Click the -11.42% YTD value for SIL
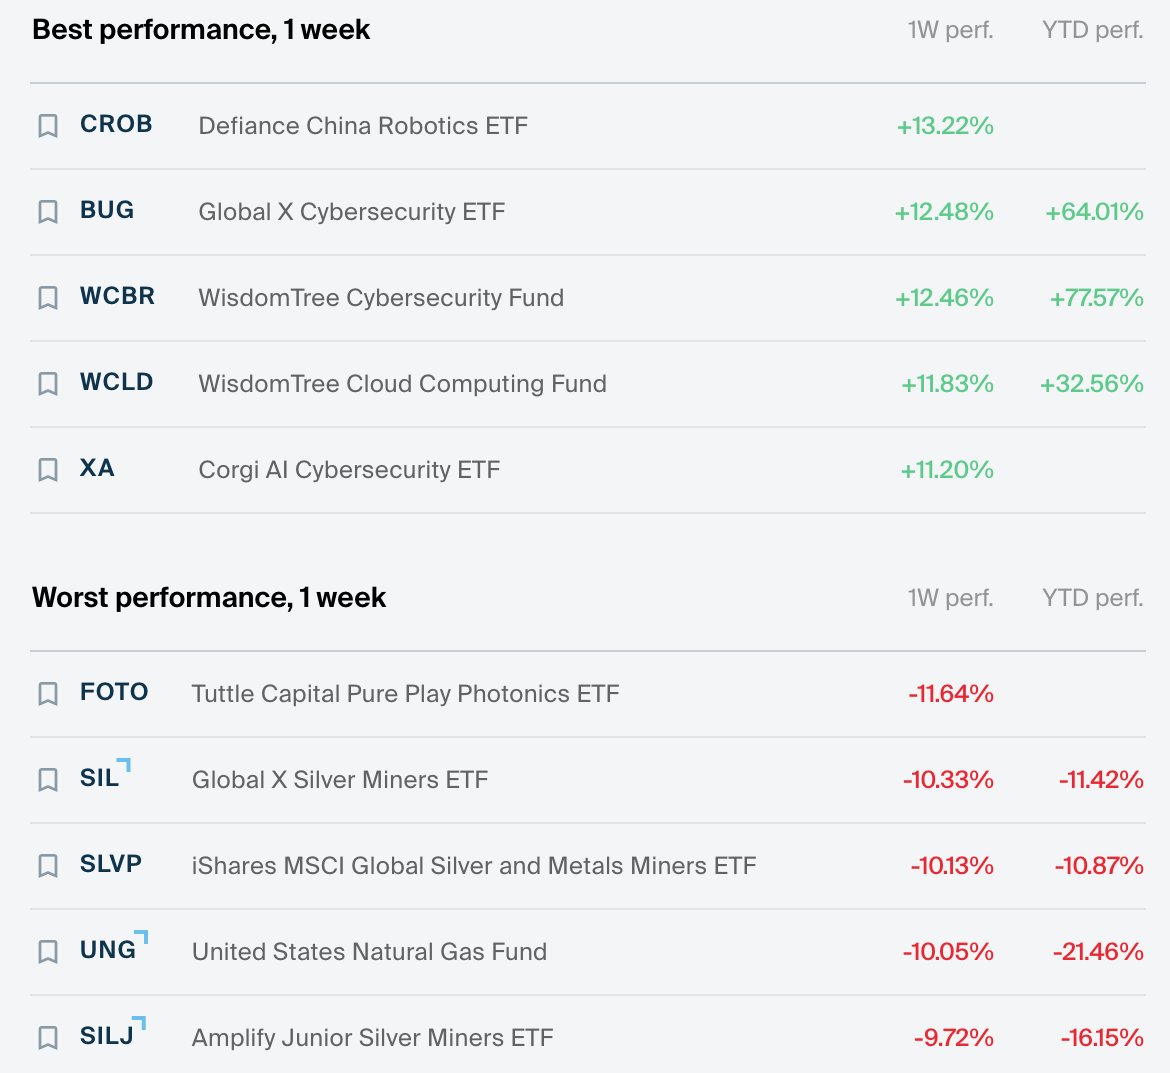The height and width of the screenshot is (1073, 1170). tap(1101, 779)
